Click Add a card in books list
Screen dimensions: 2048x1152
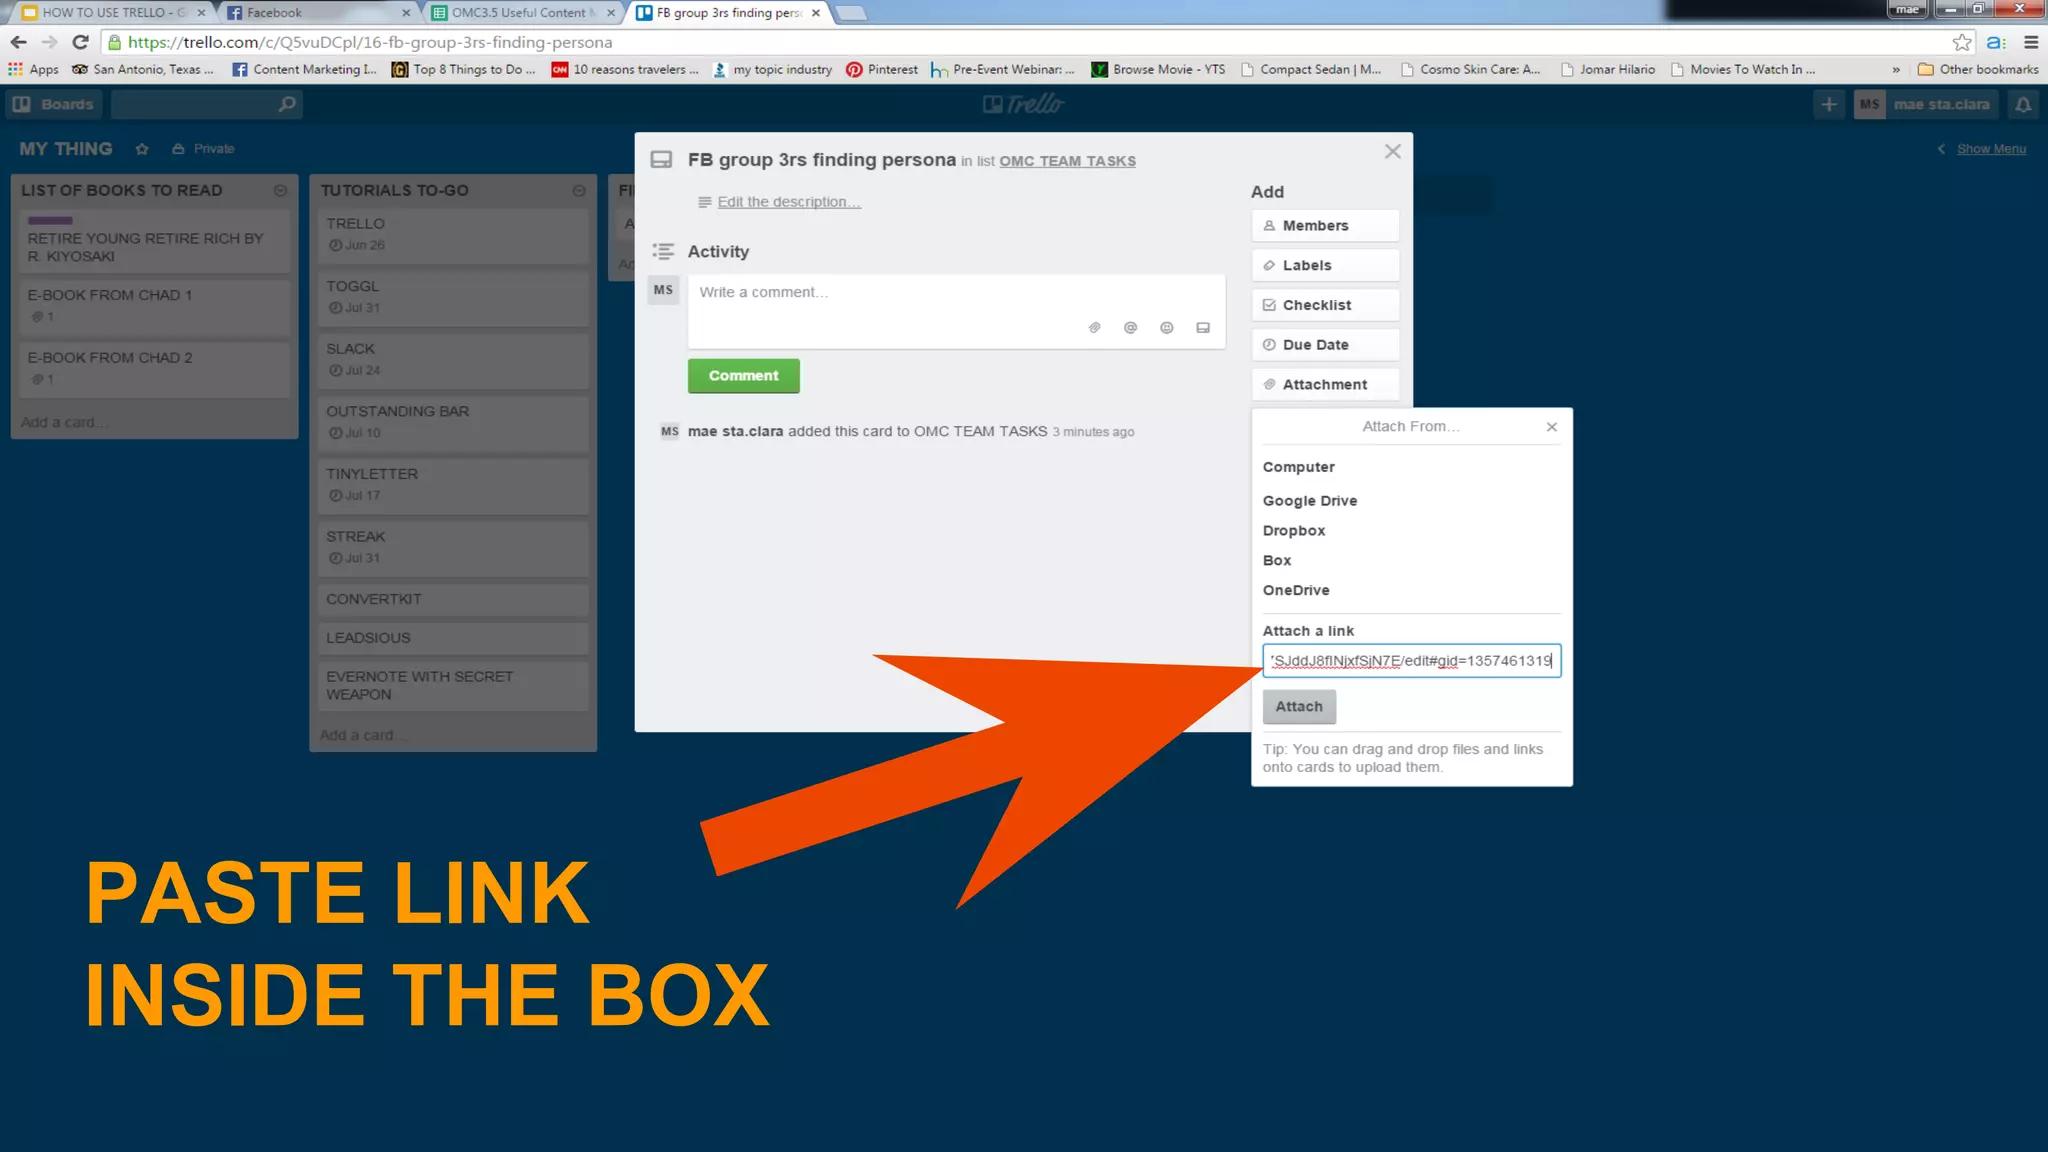[x=65, y=423]
